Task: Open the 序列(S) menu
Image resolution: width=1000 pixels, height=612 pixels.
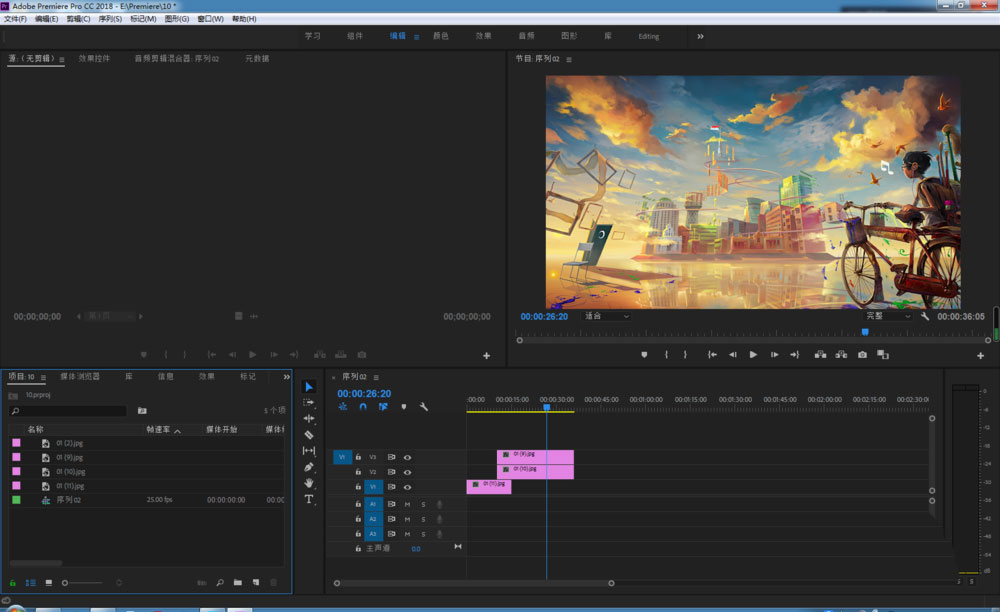Action: (x=110, y=19)
